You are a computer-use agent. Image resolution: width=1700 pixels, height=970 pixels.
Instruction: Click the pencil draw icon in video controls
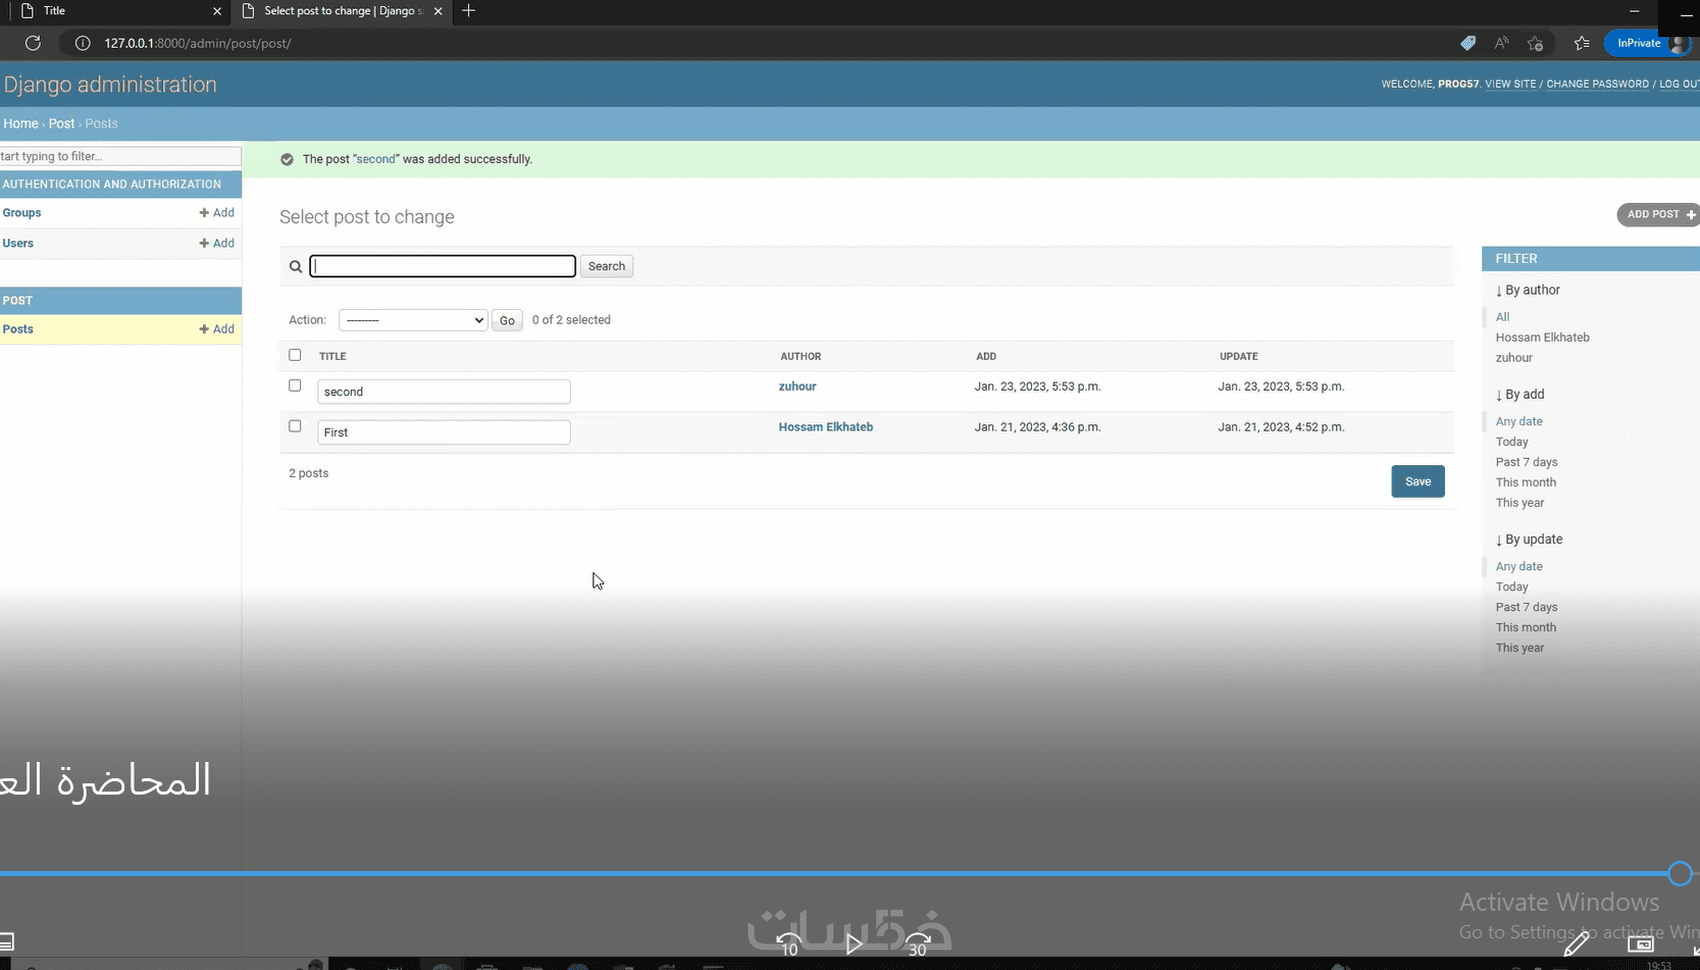(x=1577, y=943)
